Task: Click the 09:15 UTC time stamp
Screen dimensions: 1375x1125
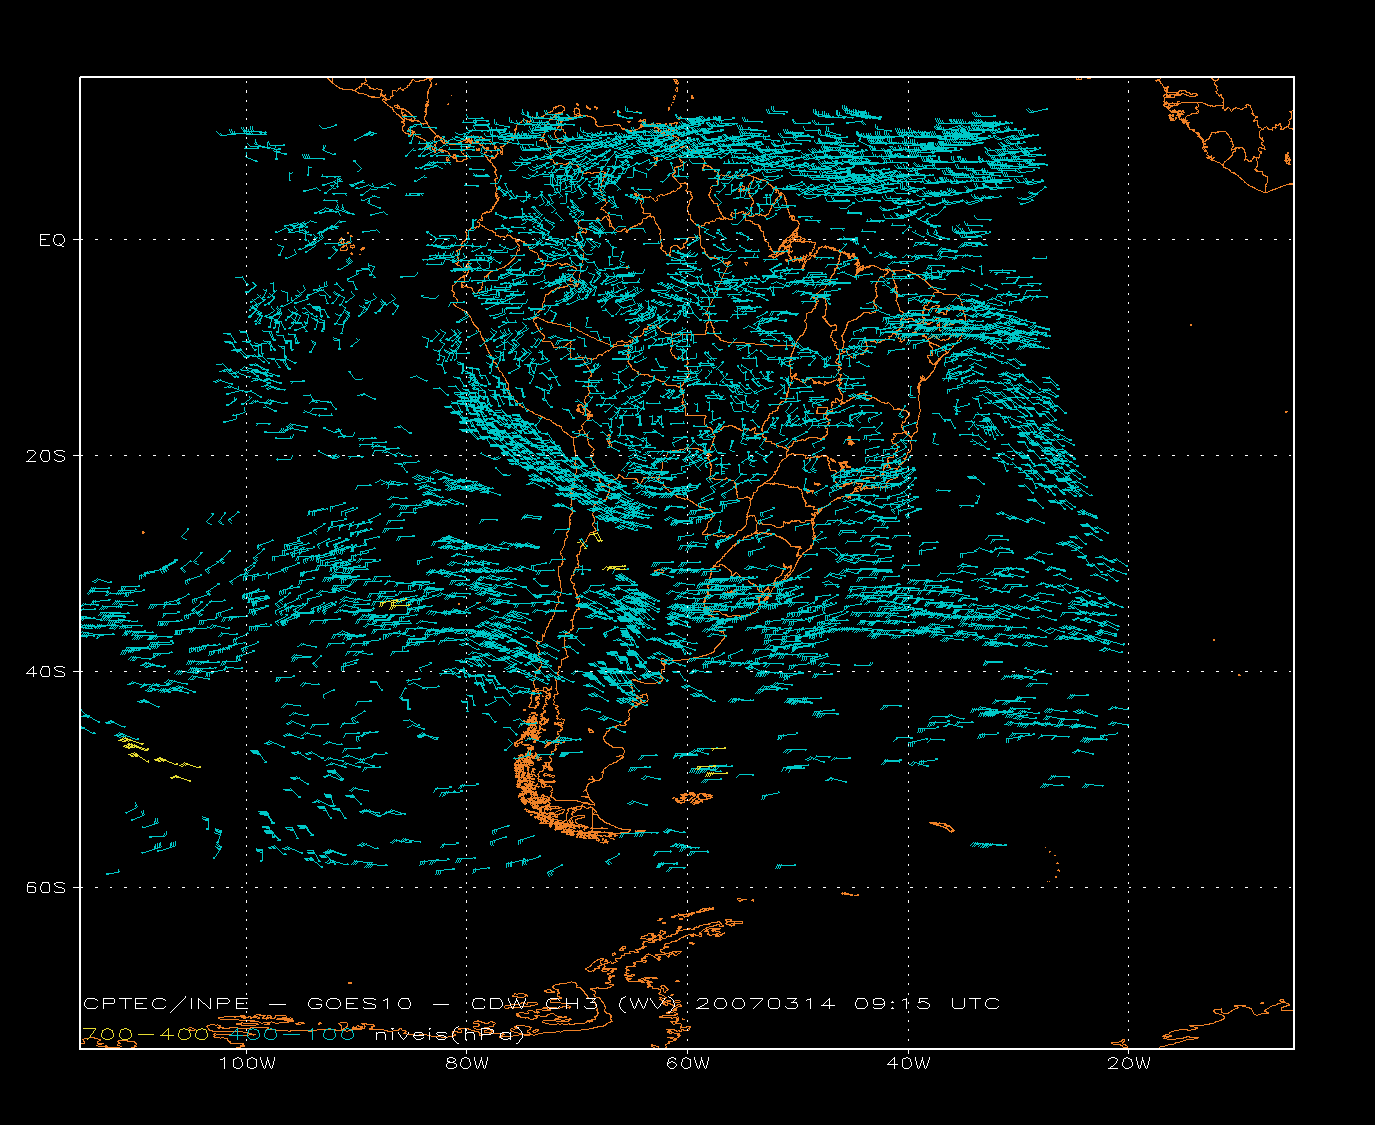Action: click(927, 1004)
